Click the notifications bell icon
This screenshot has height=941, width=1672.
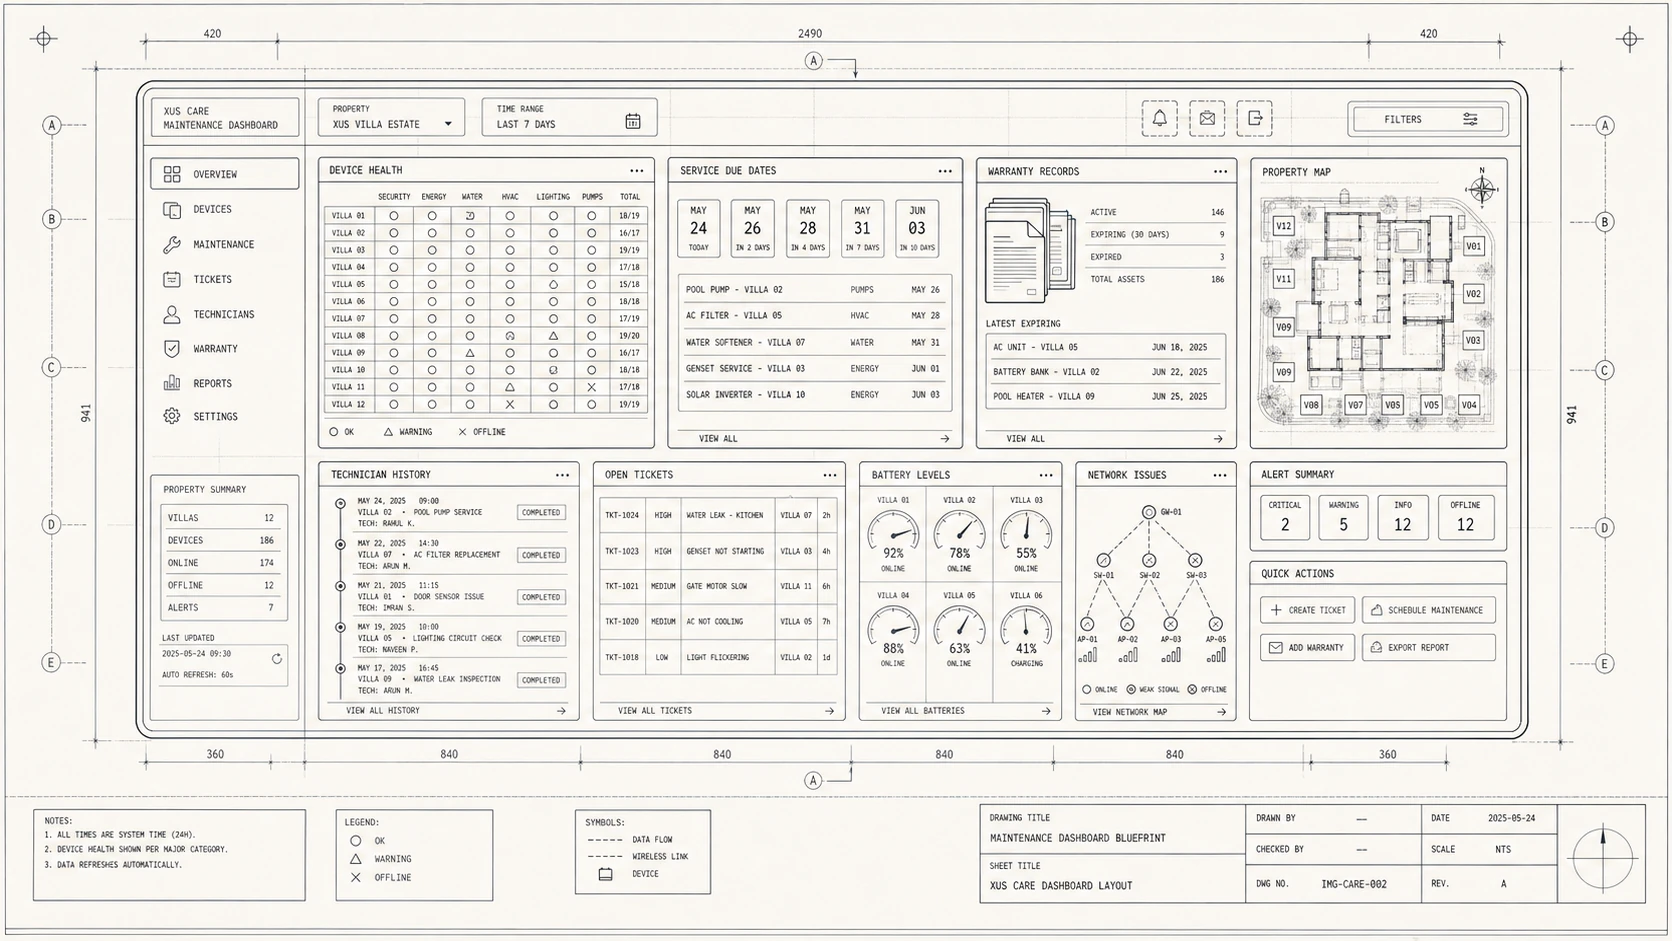1159,118
